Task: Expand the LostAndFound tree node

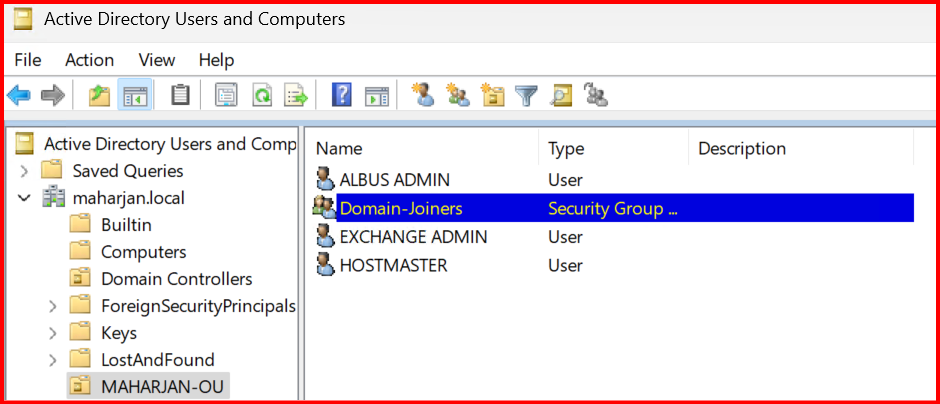Action: coord(52,360)
